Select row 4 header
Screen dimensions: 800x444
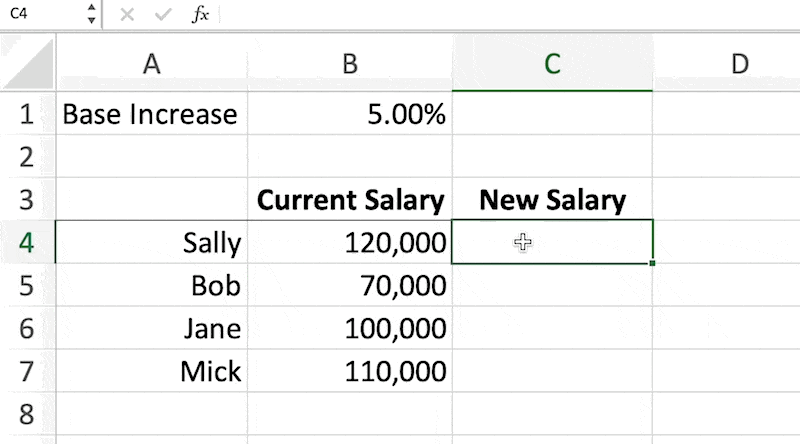pos(28,242)
